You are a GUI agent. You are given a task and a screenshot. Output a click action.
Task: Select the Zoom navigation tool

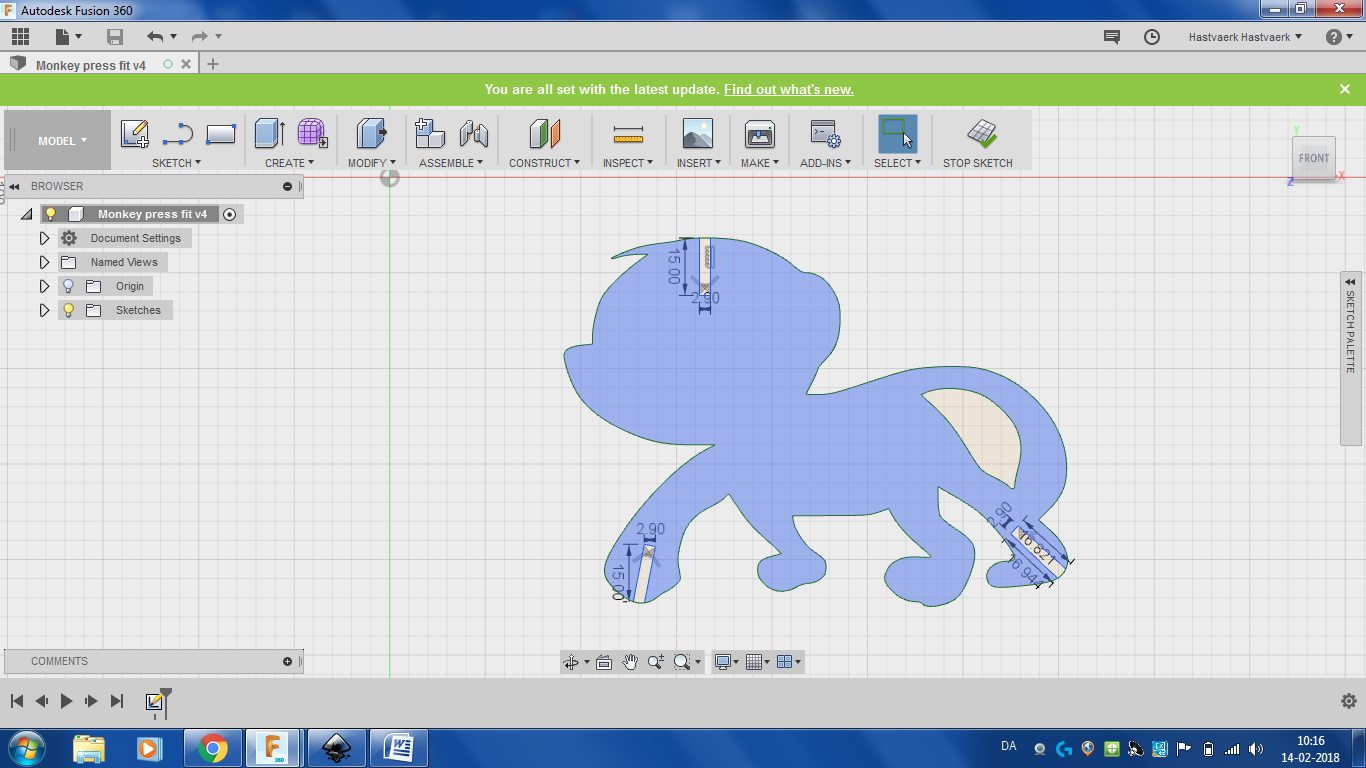(656, 662)
